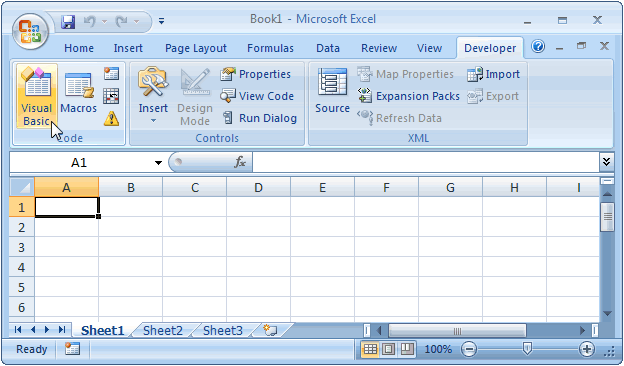Select column G header
Screen dimensions: 624x366
point(450,187)
